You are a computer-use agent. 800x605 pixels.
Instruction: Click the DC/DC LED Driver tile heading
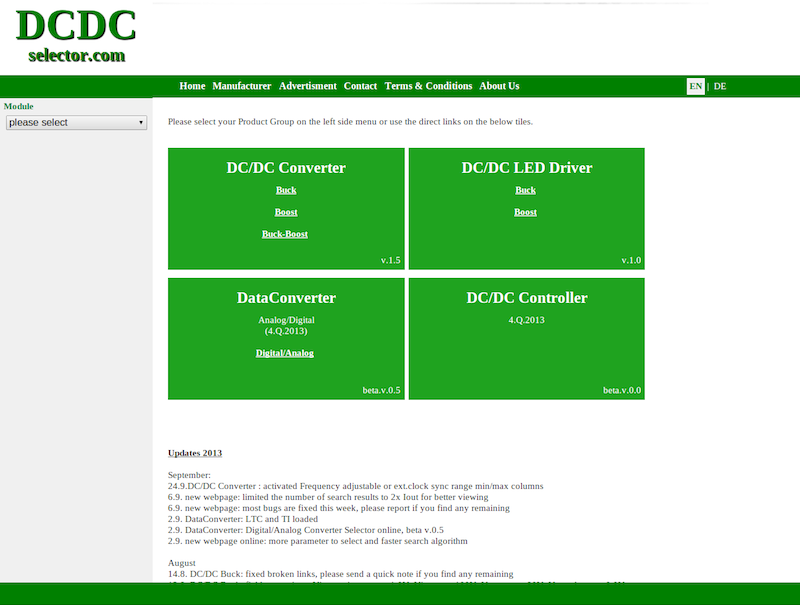pyautogui.click(x=527, y=168)
